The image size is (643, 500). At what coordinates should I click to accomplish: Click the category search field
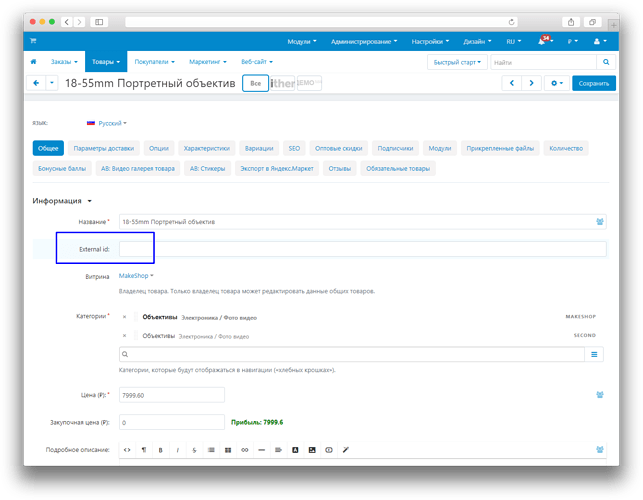click(x=352, y=354)
